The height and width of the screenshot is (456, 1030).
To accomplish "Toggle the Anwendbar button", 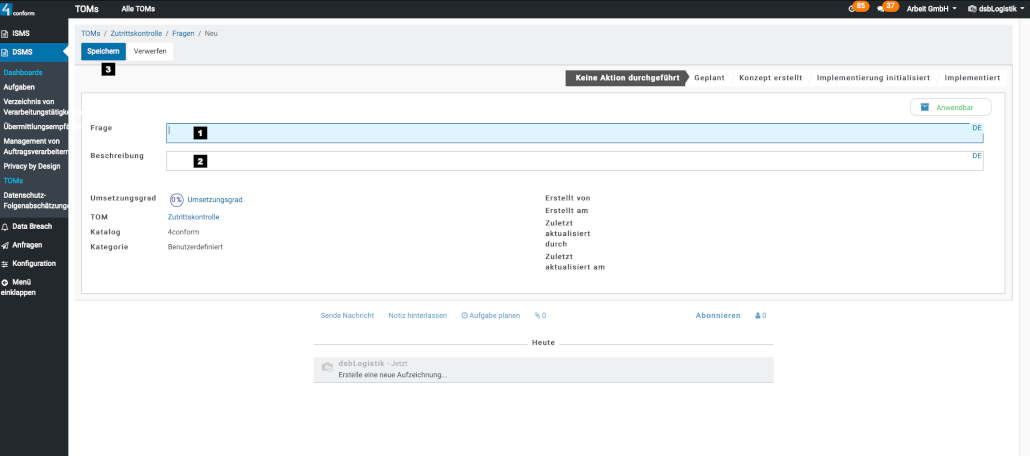I will tap(950, 107).
